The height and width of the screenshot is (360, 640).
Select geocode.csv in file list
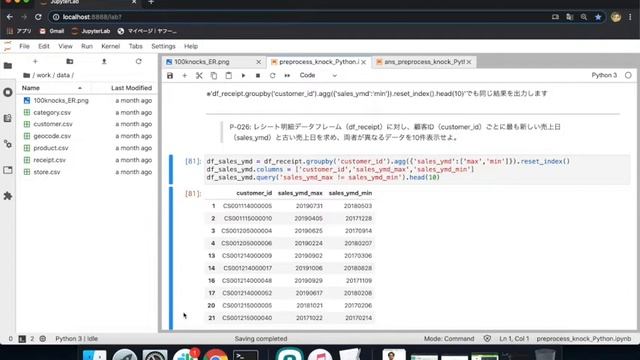click(87, 136)
